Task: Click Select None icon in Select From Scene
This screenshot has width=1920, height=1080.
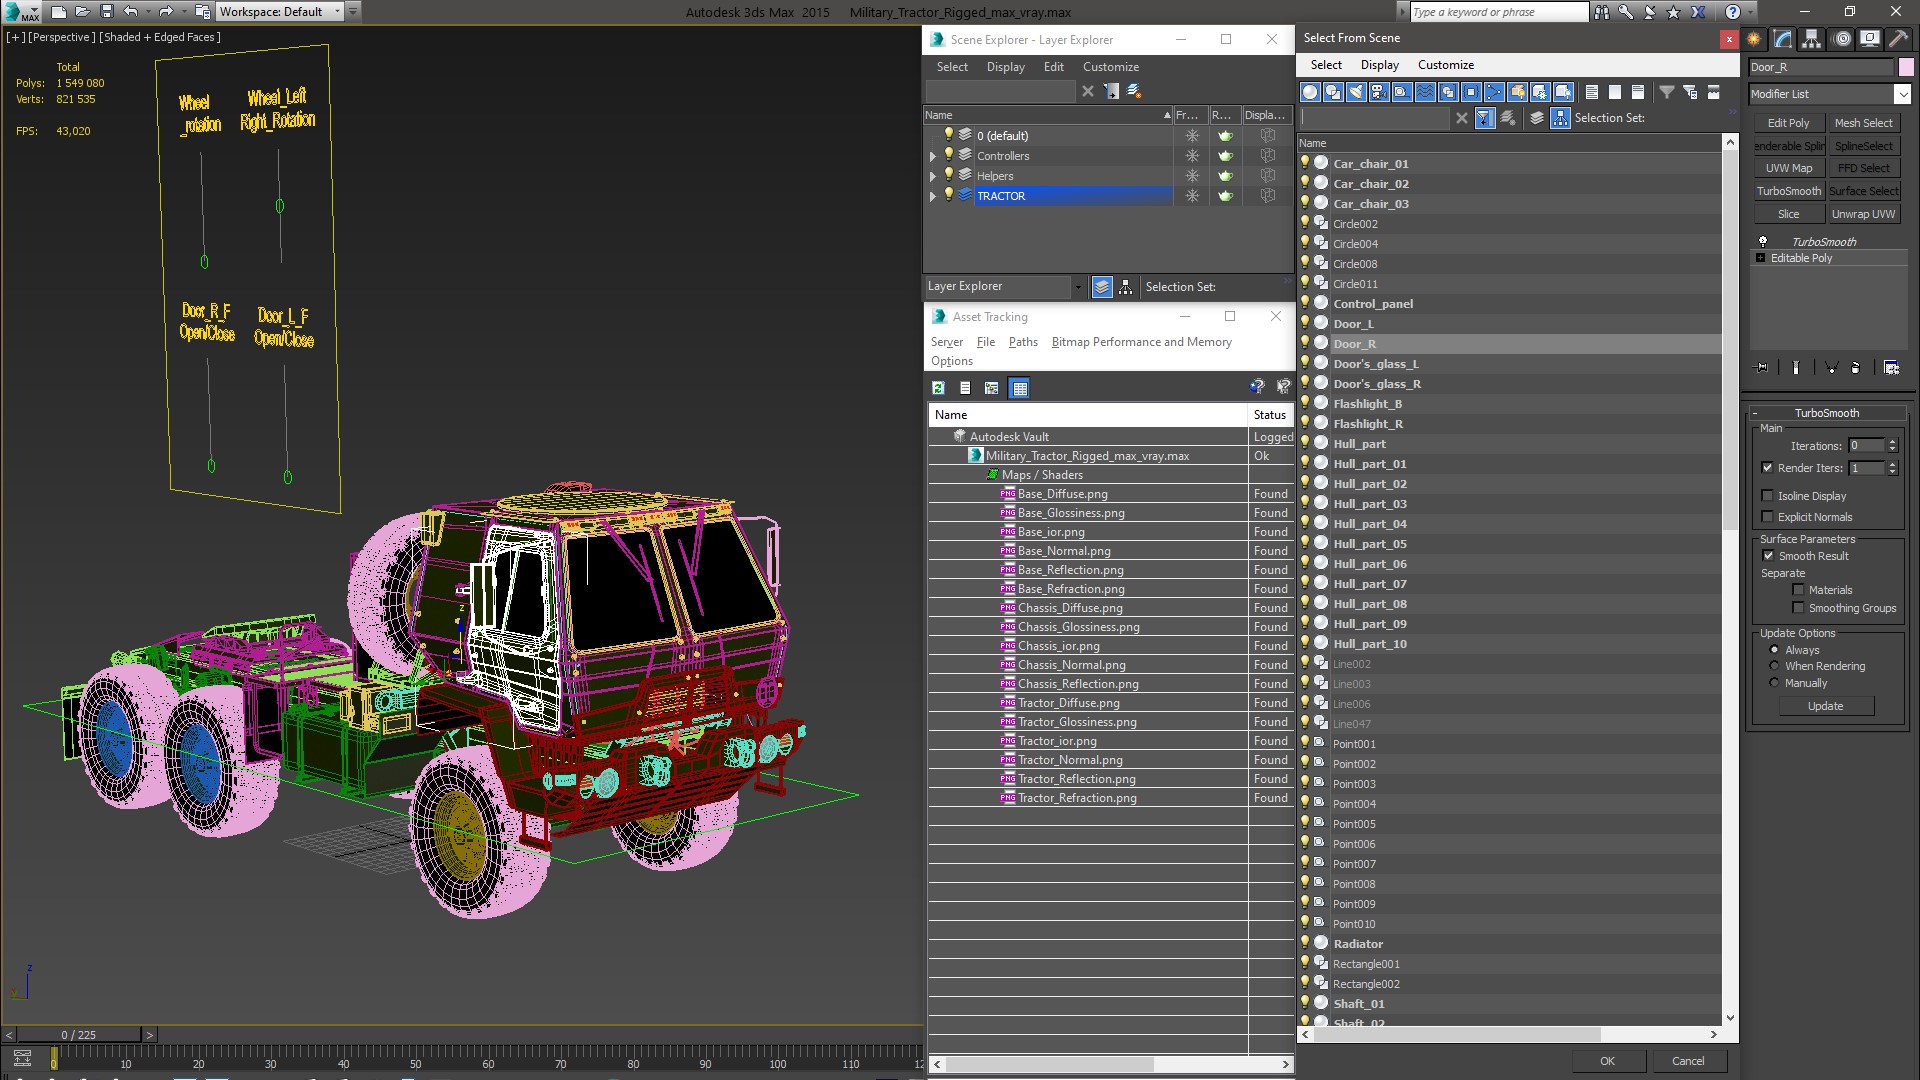Action: [x=1615, y=92]
